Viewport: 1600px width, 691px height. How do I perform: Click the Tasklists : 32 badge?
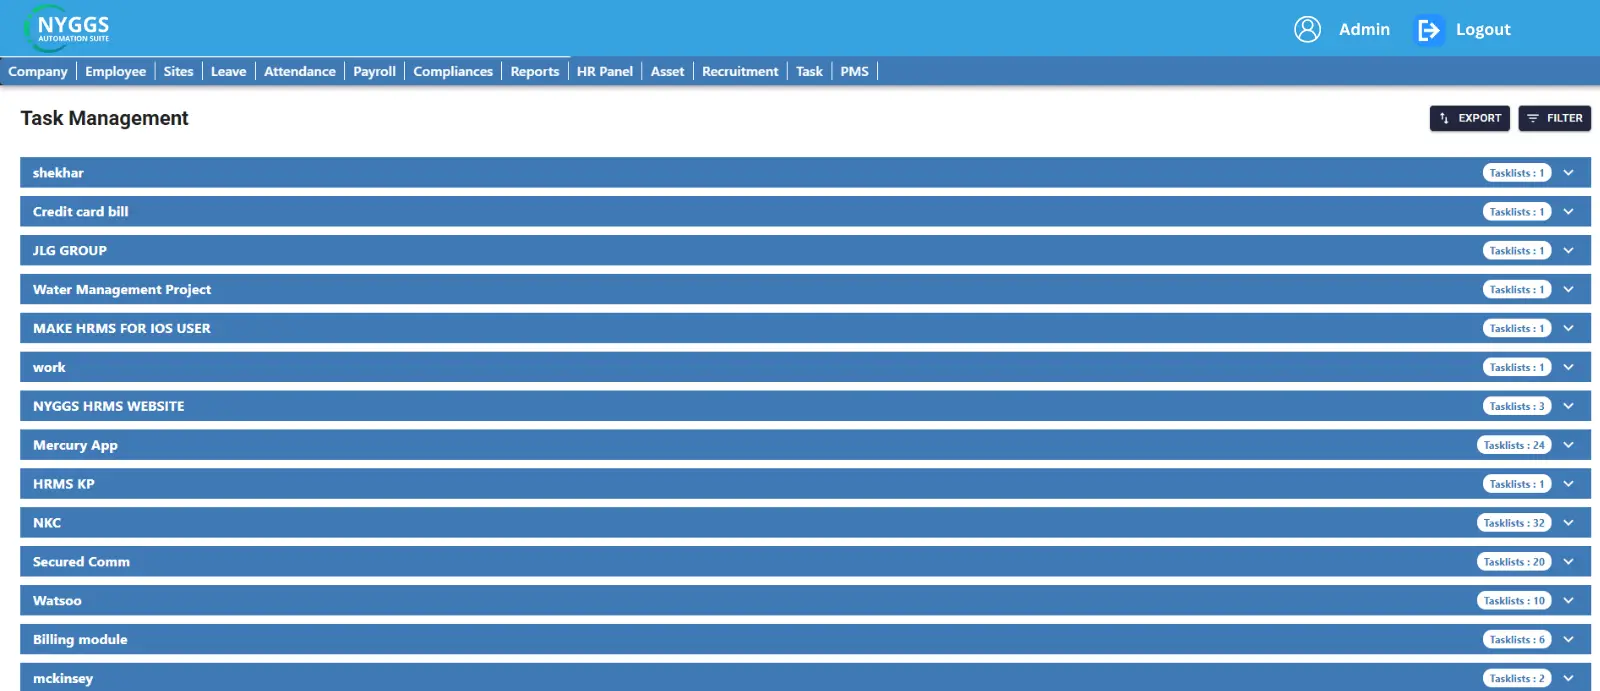pos(1513,523)
